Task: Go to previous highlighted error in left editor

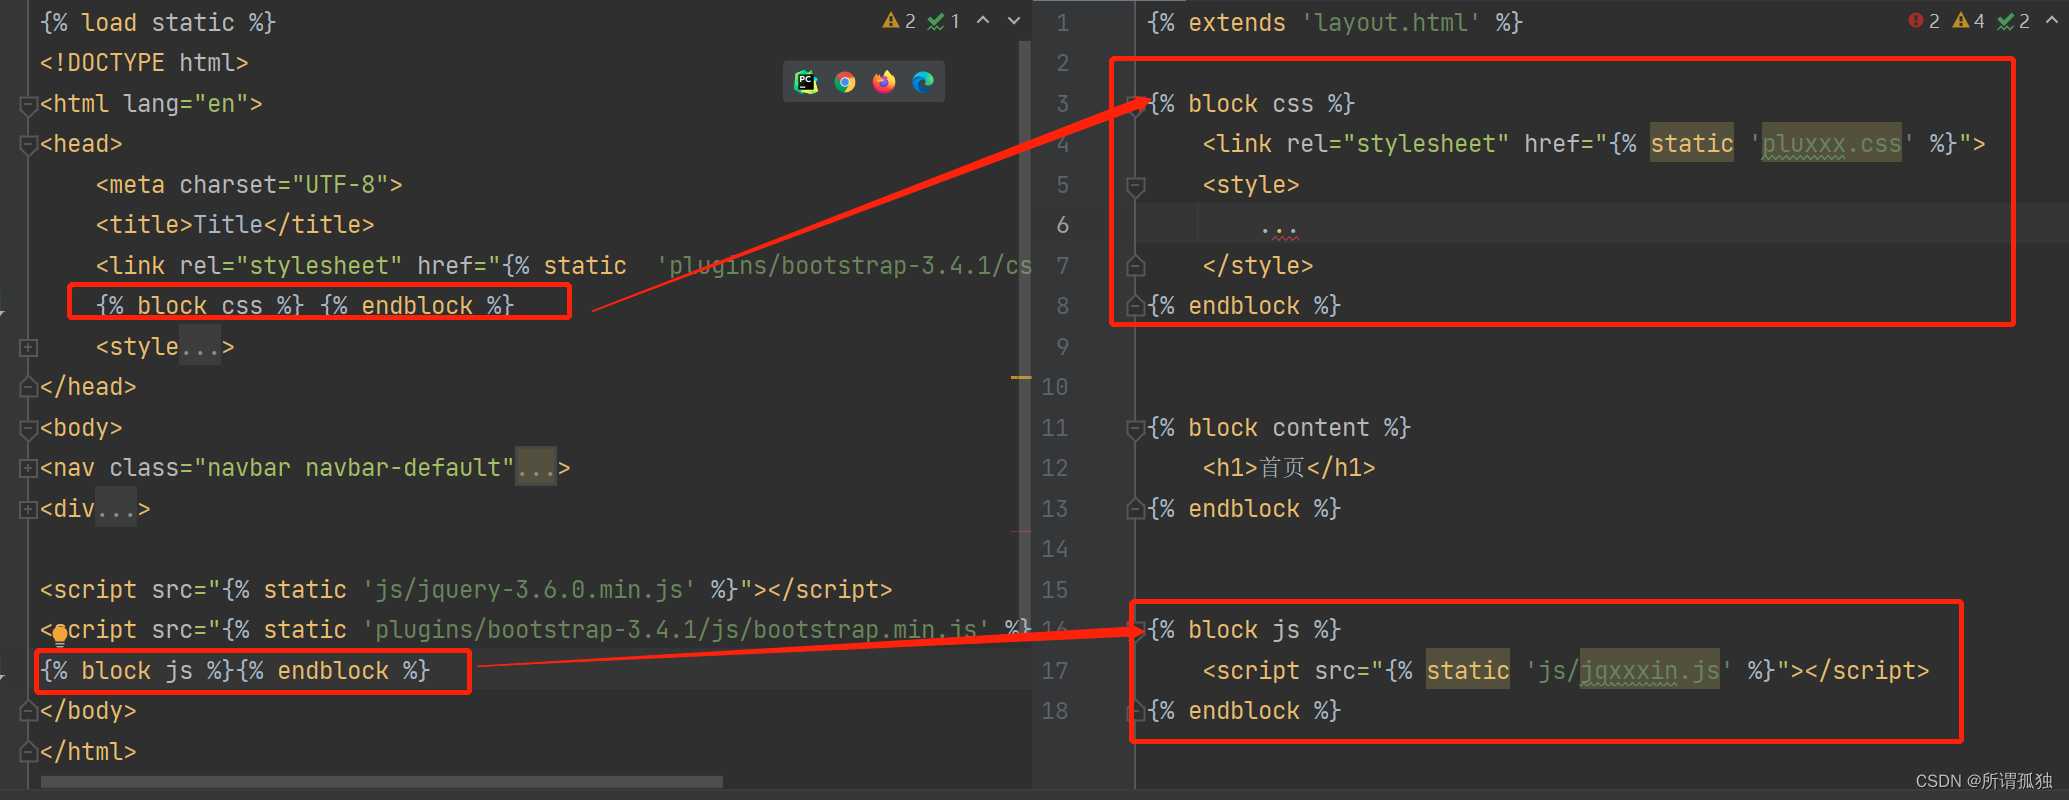Action: point(983,21)
